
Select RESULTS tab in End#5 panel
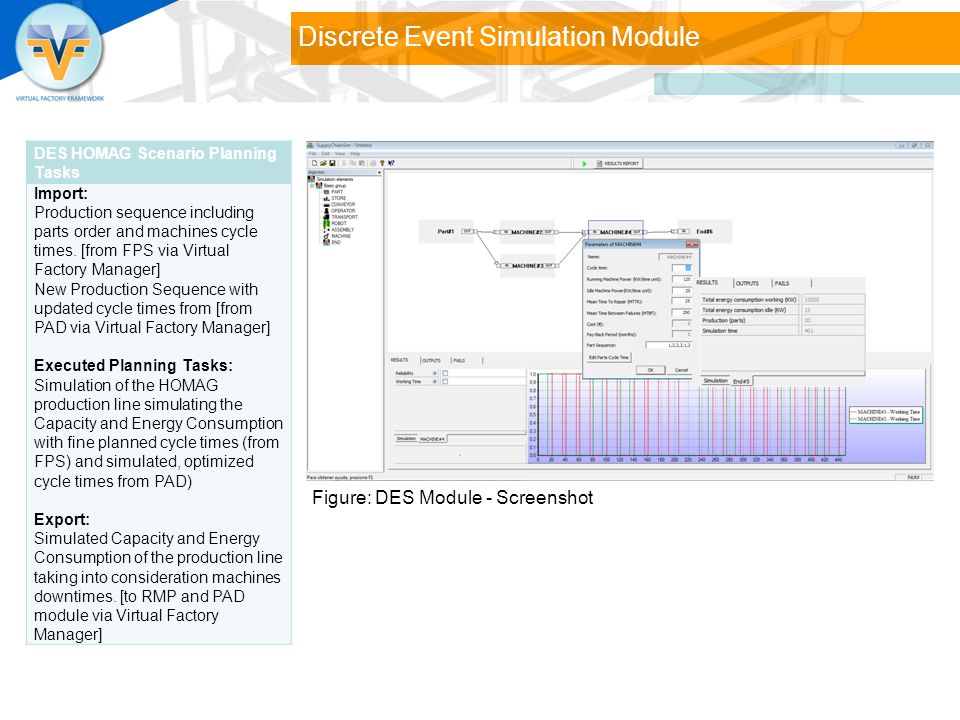pyautogui.click(x=707, y=283)
